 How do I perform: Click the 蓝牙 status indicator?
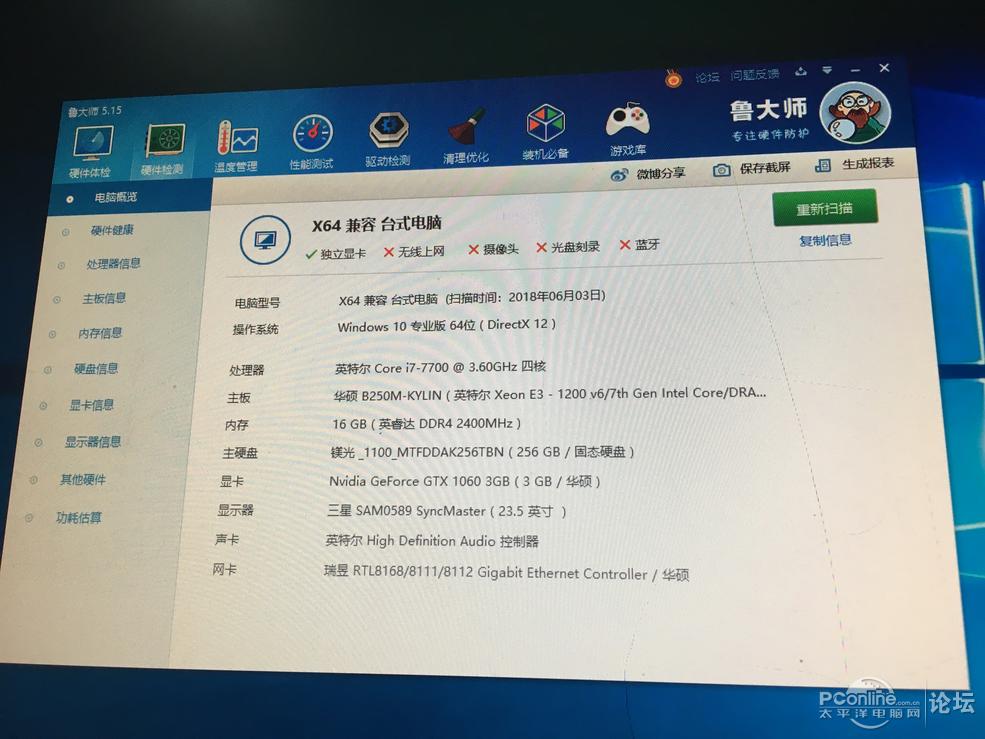639,244
